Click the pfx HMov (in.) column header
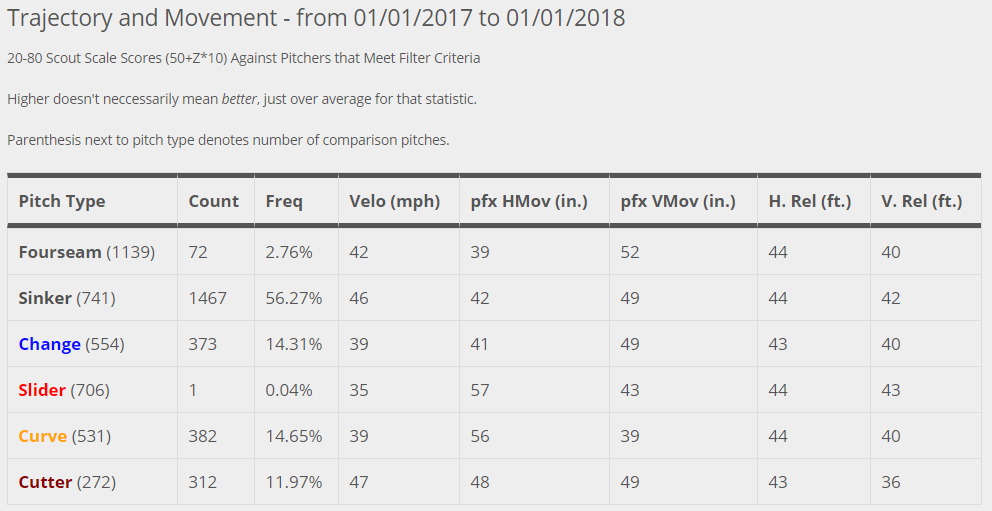This screenshot has width=992, height=511. [x=529, y=201]
